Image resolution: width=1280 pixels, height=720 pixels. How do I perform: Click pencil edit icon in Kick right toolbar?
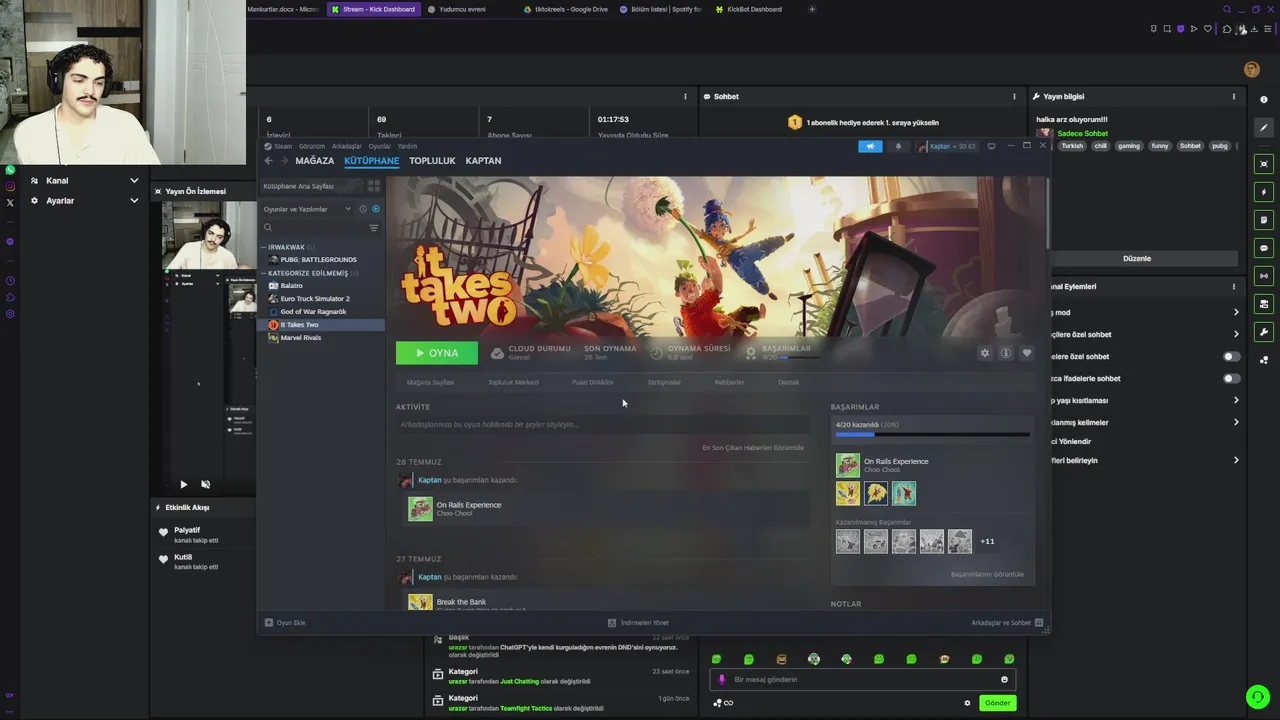1264,128
